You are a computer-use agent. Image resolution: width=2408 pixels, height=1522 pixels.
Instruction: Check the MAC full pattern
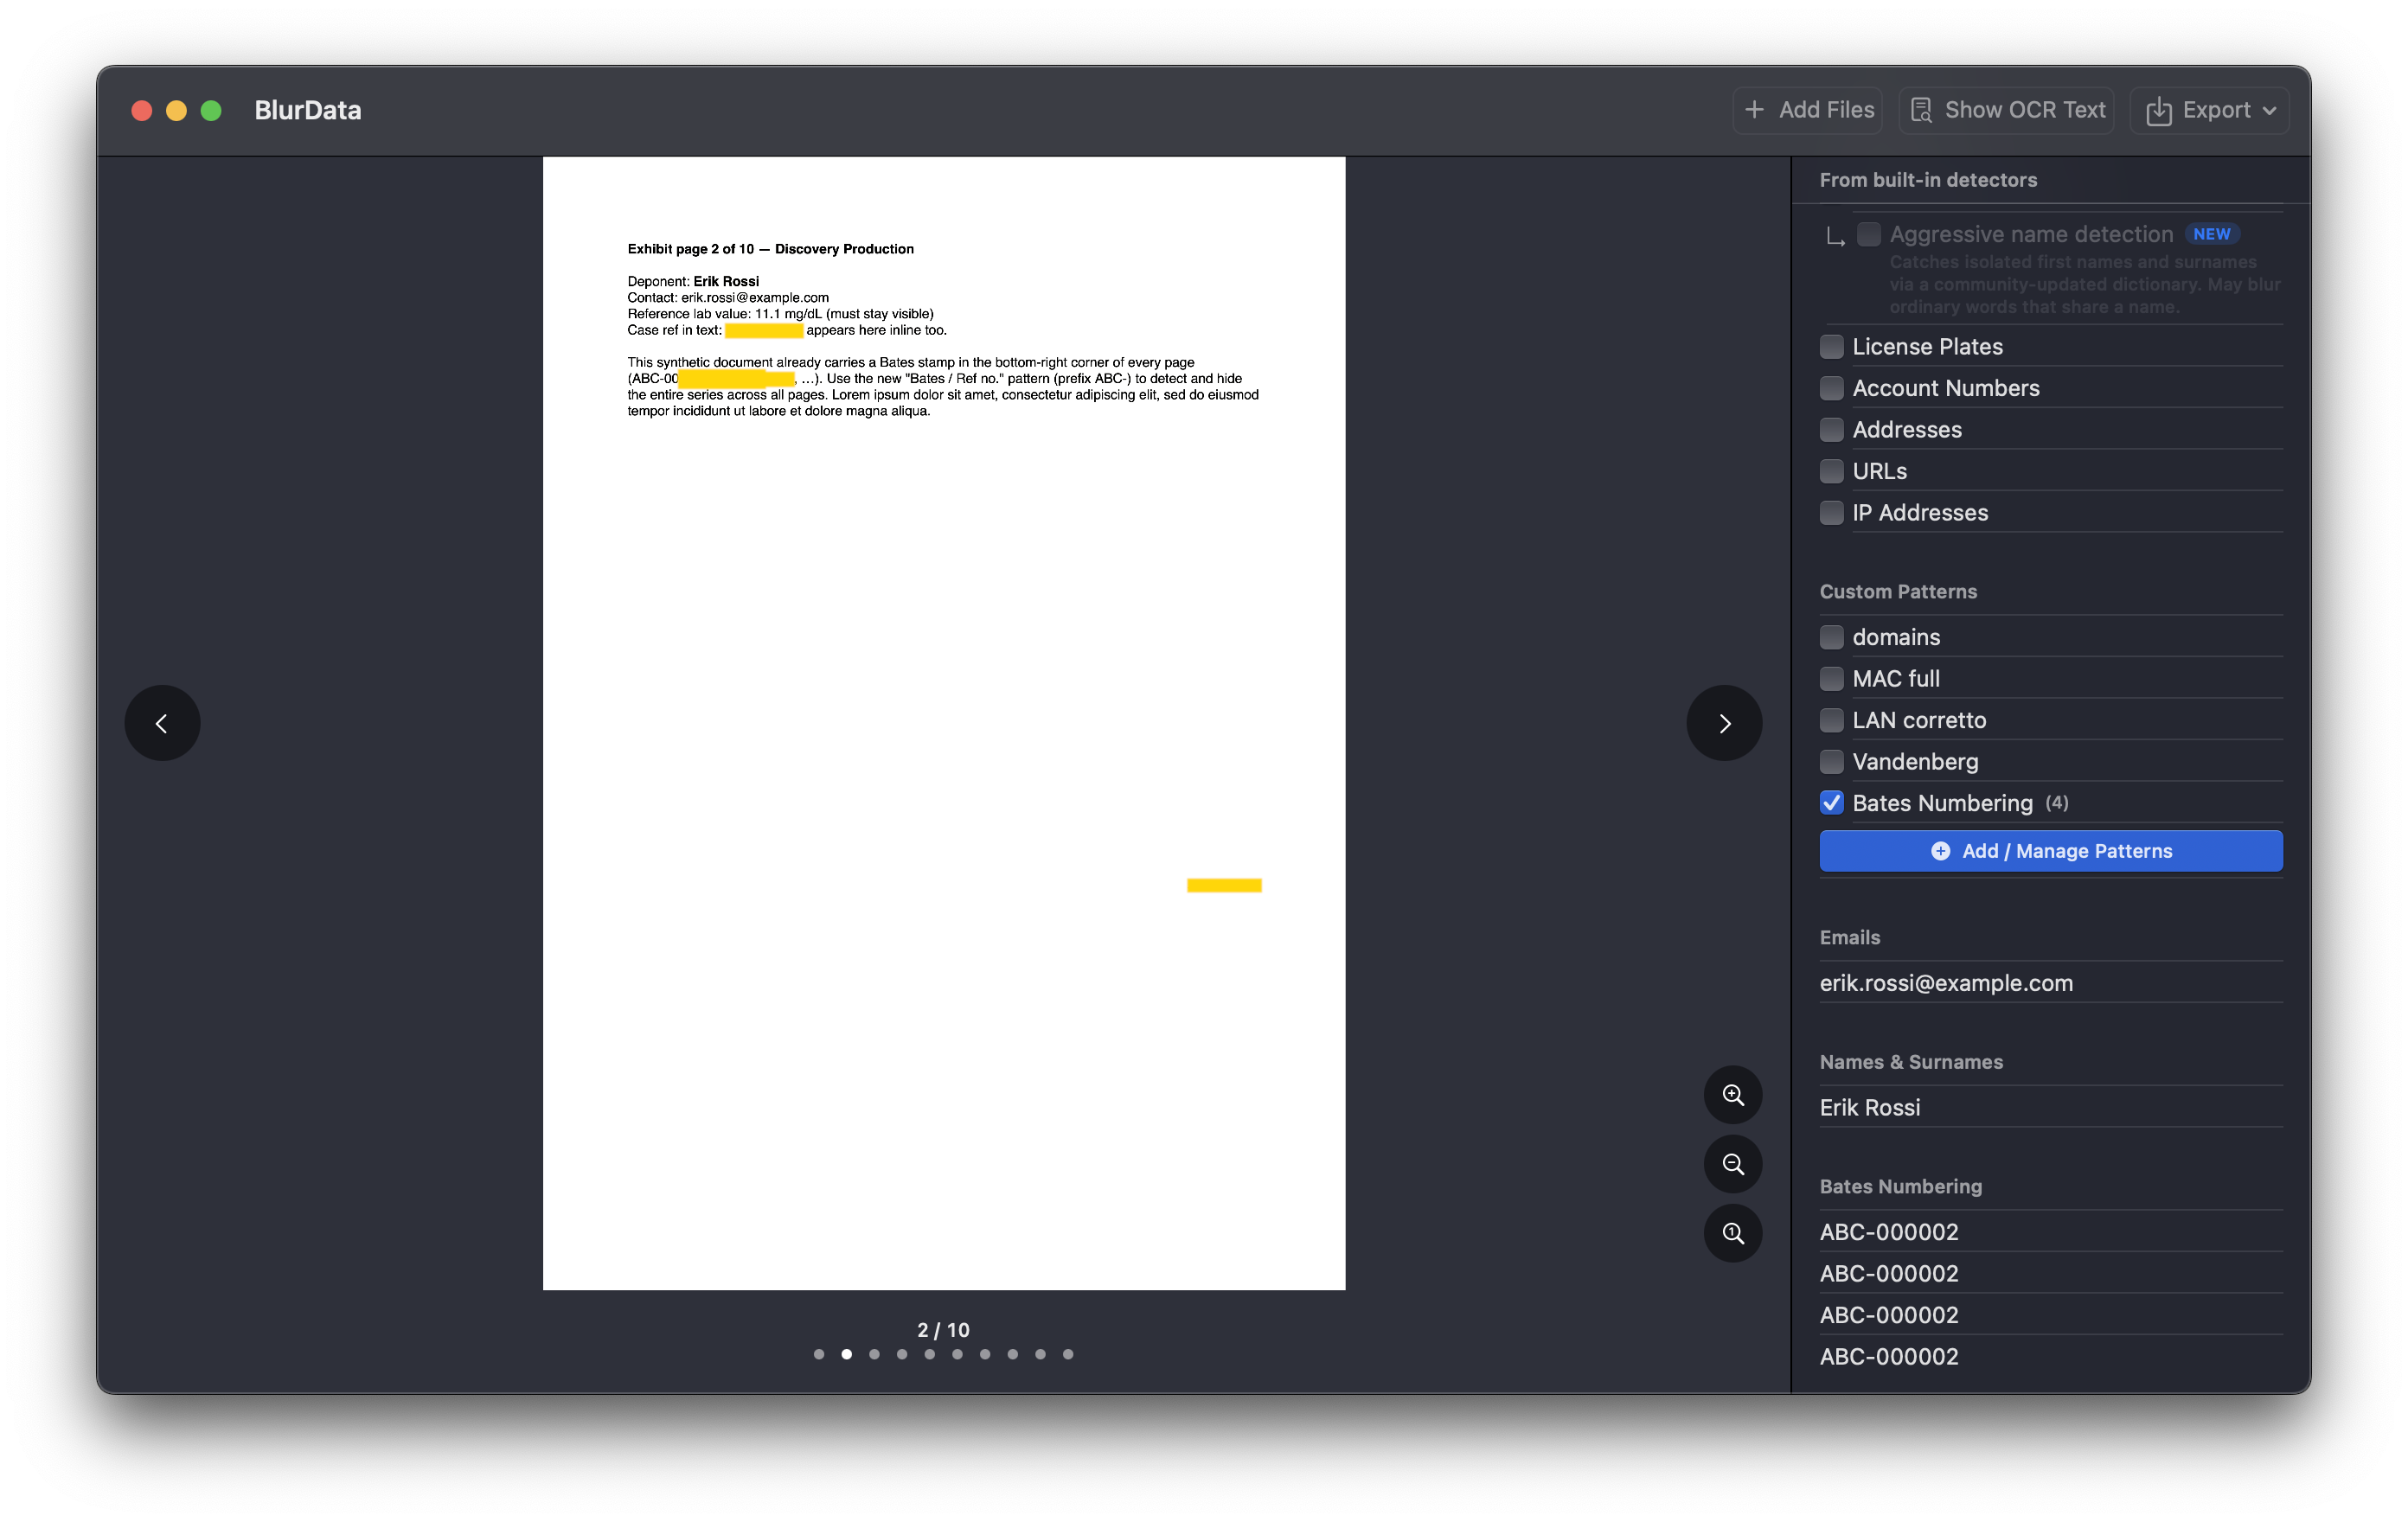click(1831, 678)
